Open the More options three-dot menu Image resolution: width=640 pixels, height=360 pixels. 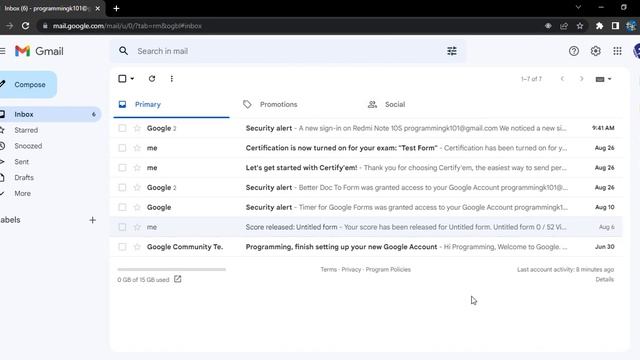click(171, 79)
